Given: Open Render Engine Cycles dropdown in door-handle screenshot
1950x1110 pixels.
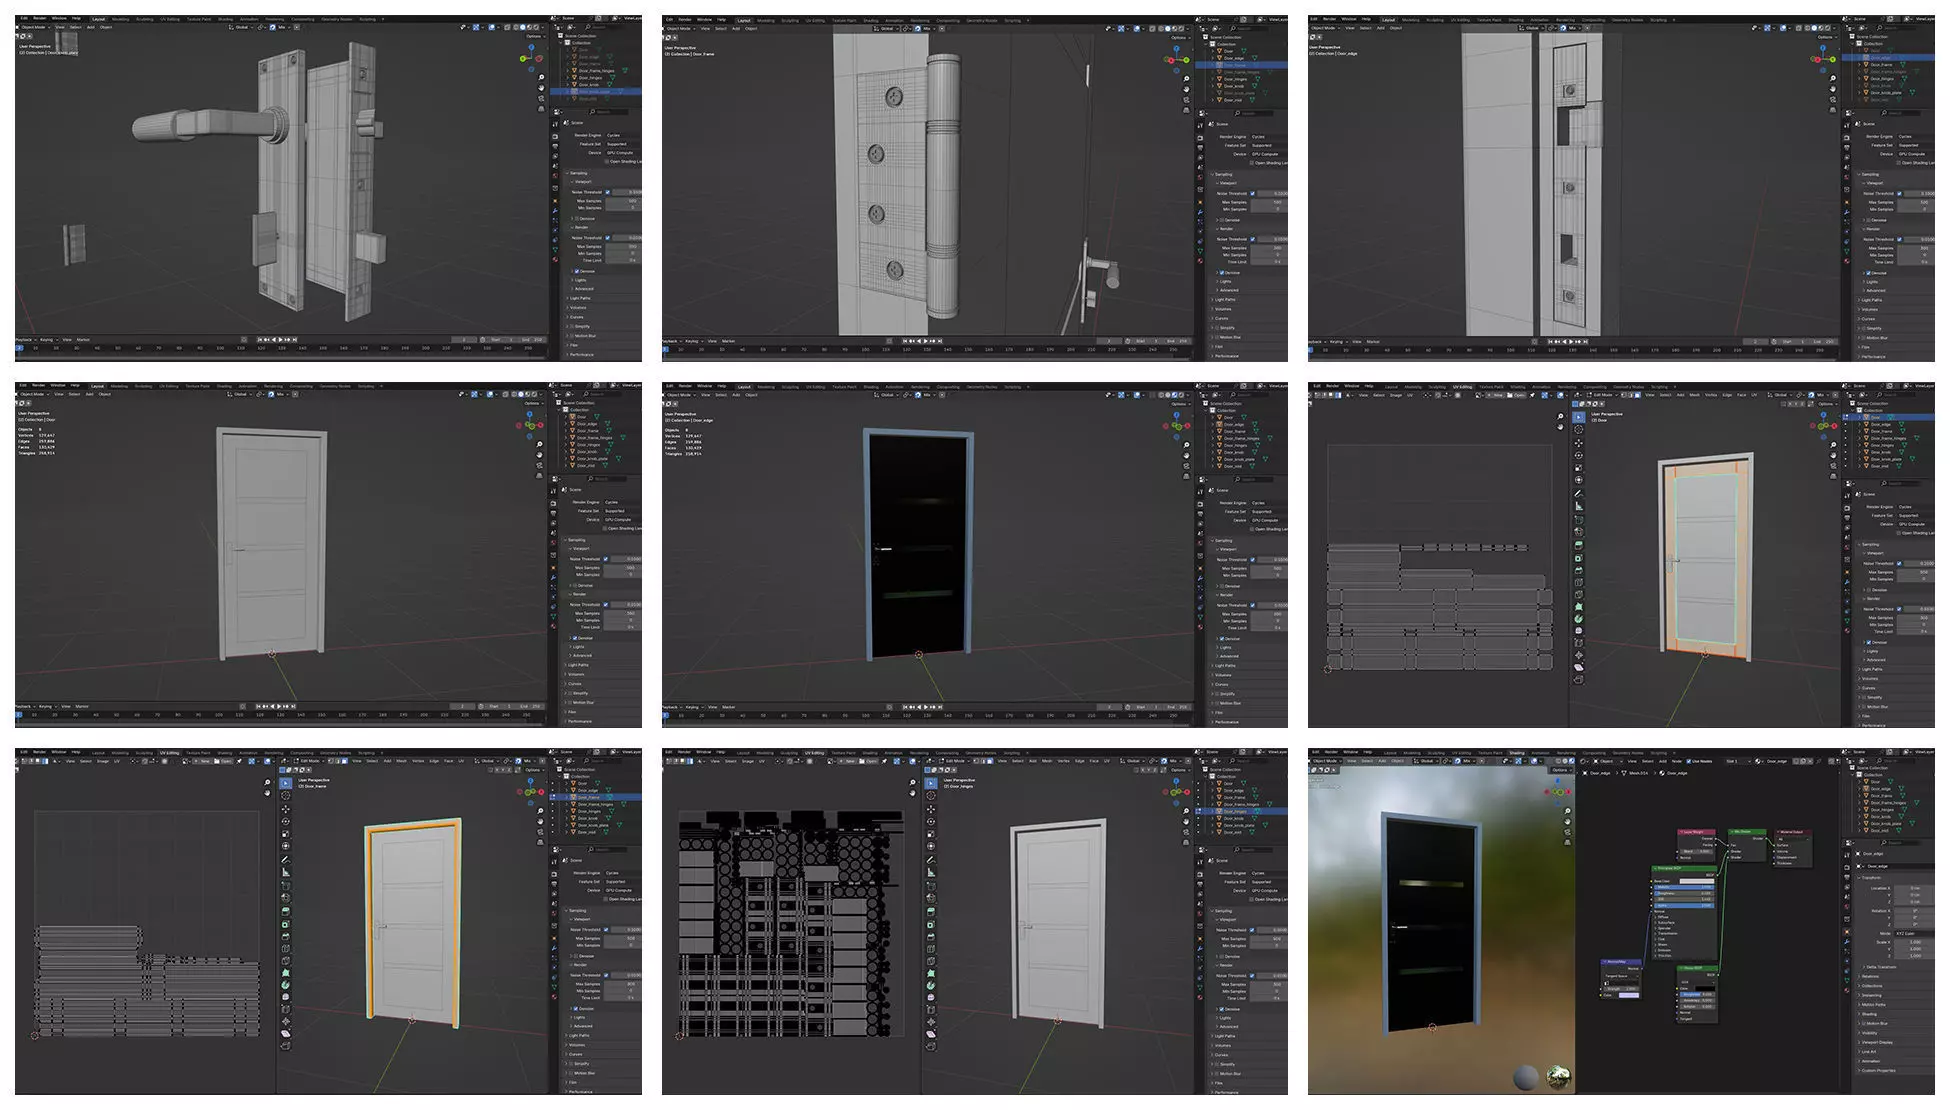Looking at the screenshot, I should (623, 135).
